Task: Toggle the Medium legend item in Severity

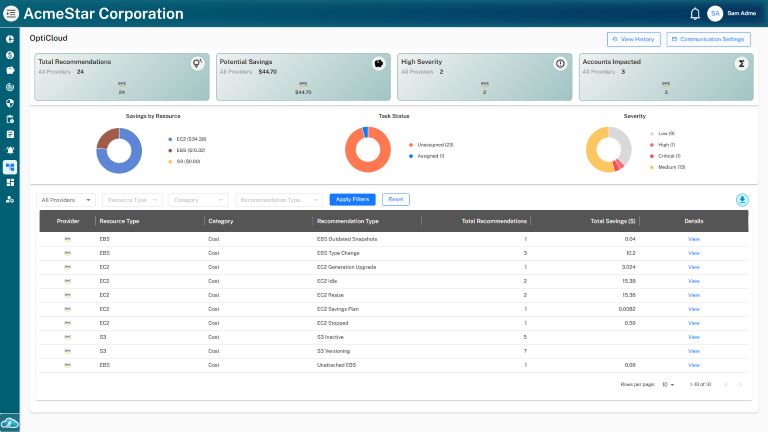Action: click(666, 167)
